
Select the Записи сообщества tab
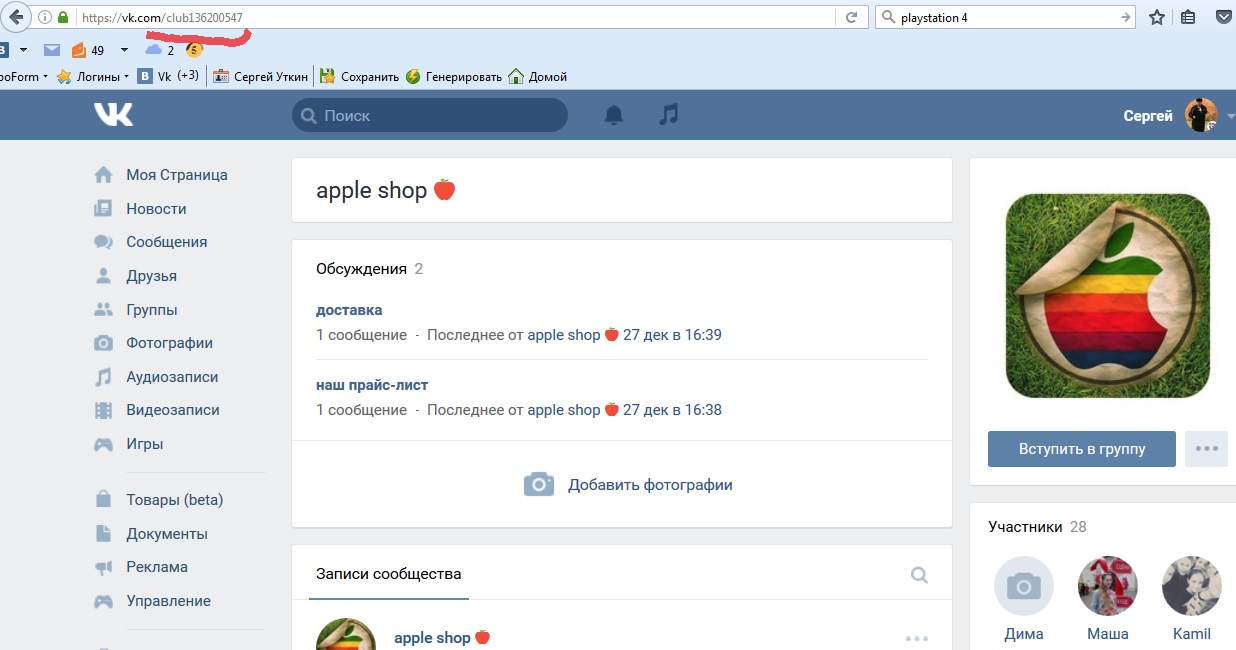click(x=388, y=574)
